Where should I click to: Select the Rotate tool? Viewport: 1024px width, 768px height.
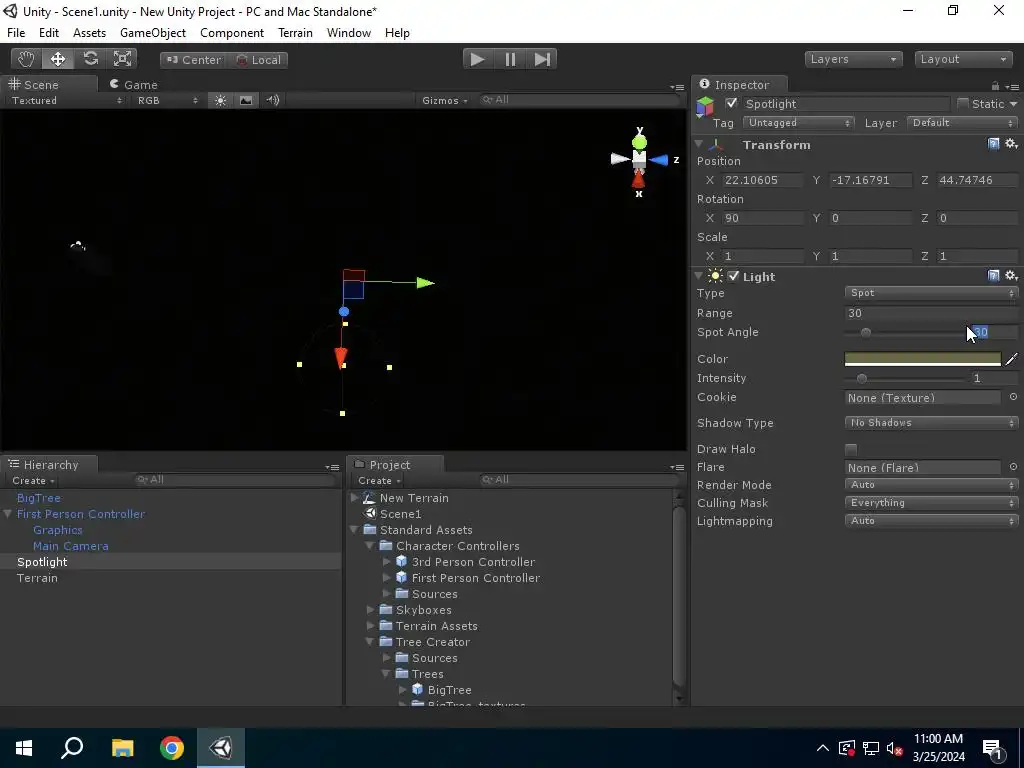click(90, 59)
